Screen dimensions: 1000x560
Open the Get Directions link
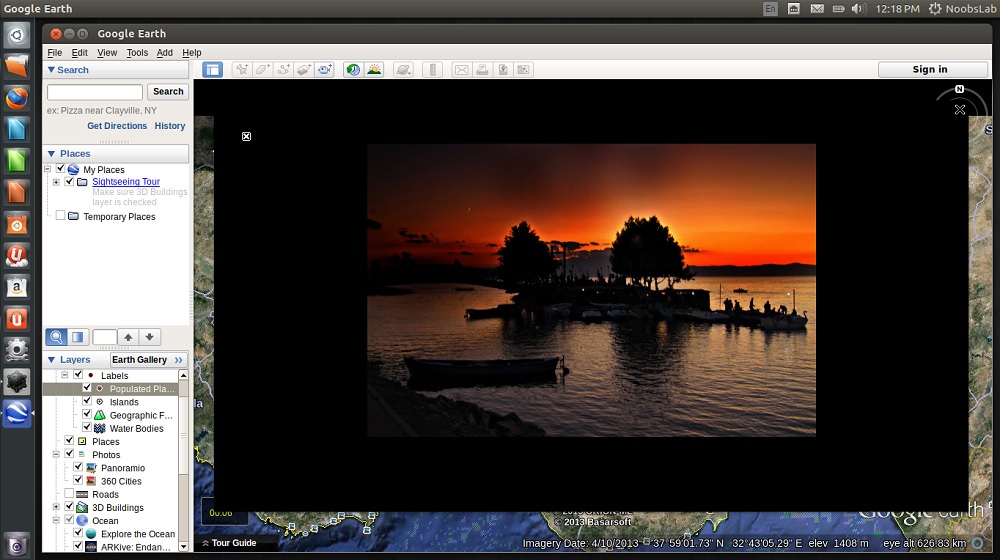tap(117, 126)
